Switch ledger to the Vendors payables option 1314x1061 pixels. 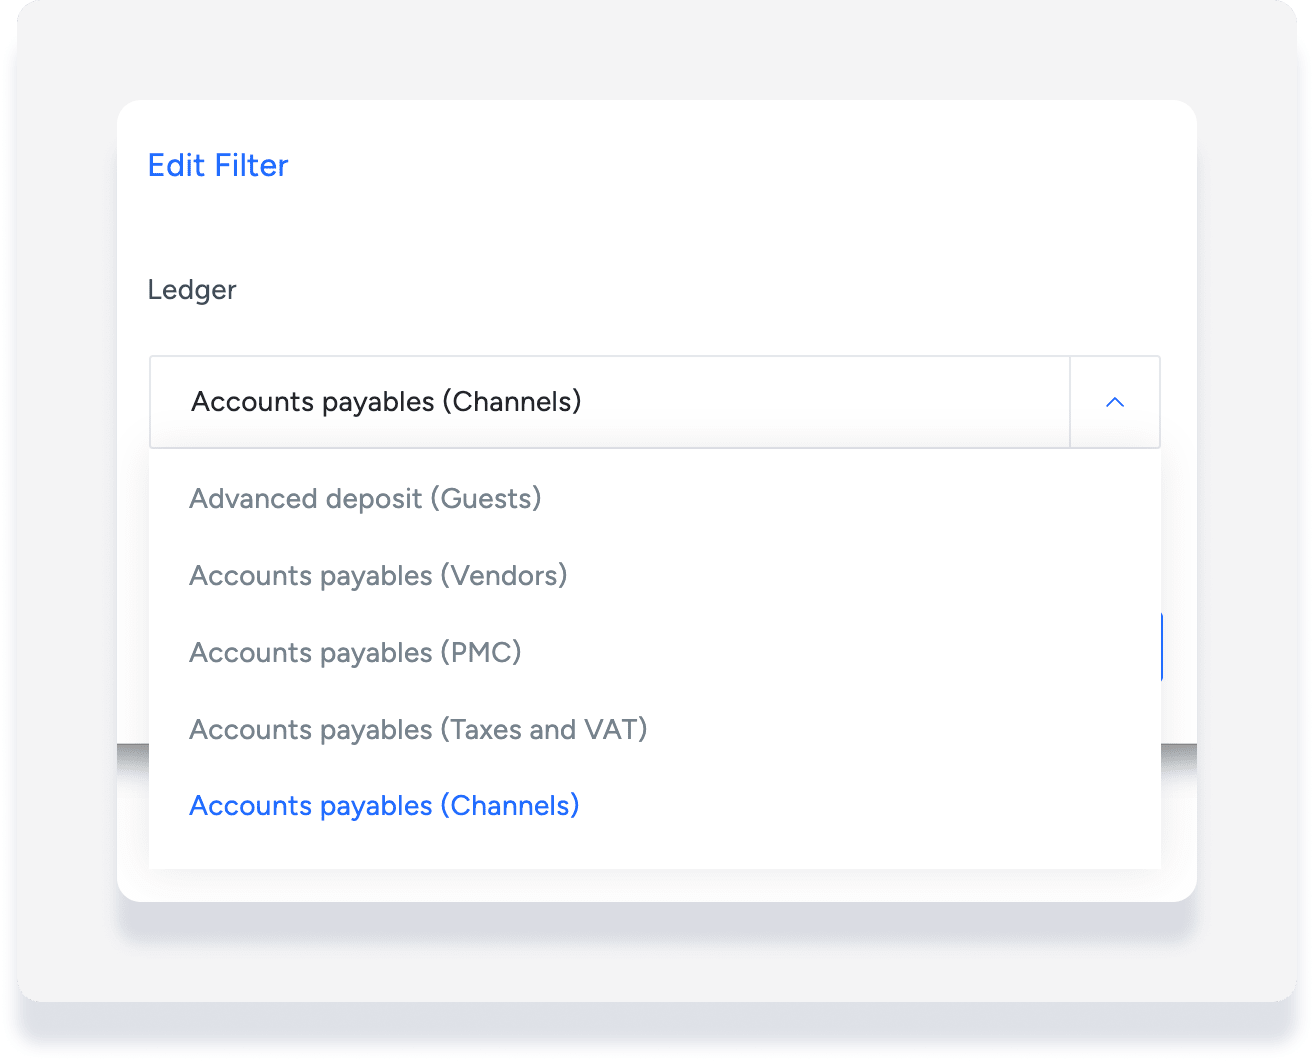tap(378, 575)
